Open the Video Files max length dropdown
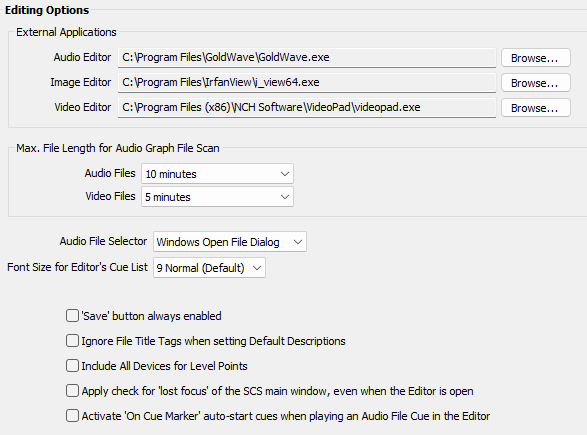The height and width of the screenshot is (435, 587). pos(217,197)
